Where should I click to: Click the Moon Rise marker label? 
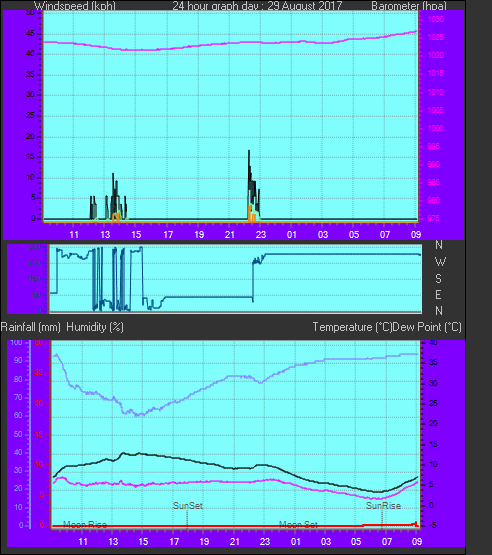pos(85,525)
